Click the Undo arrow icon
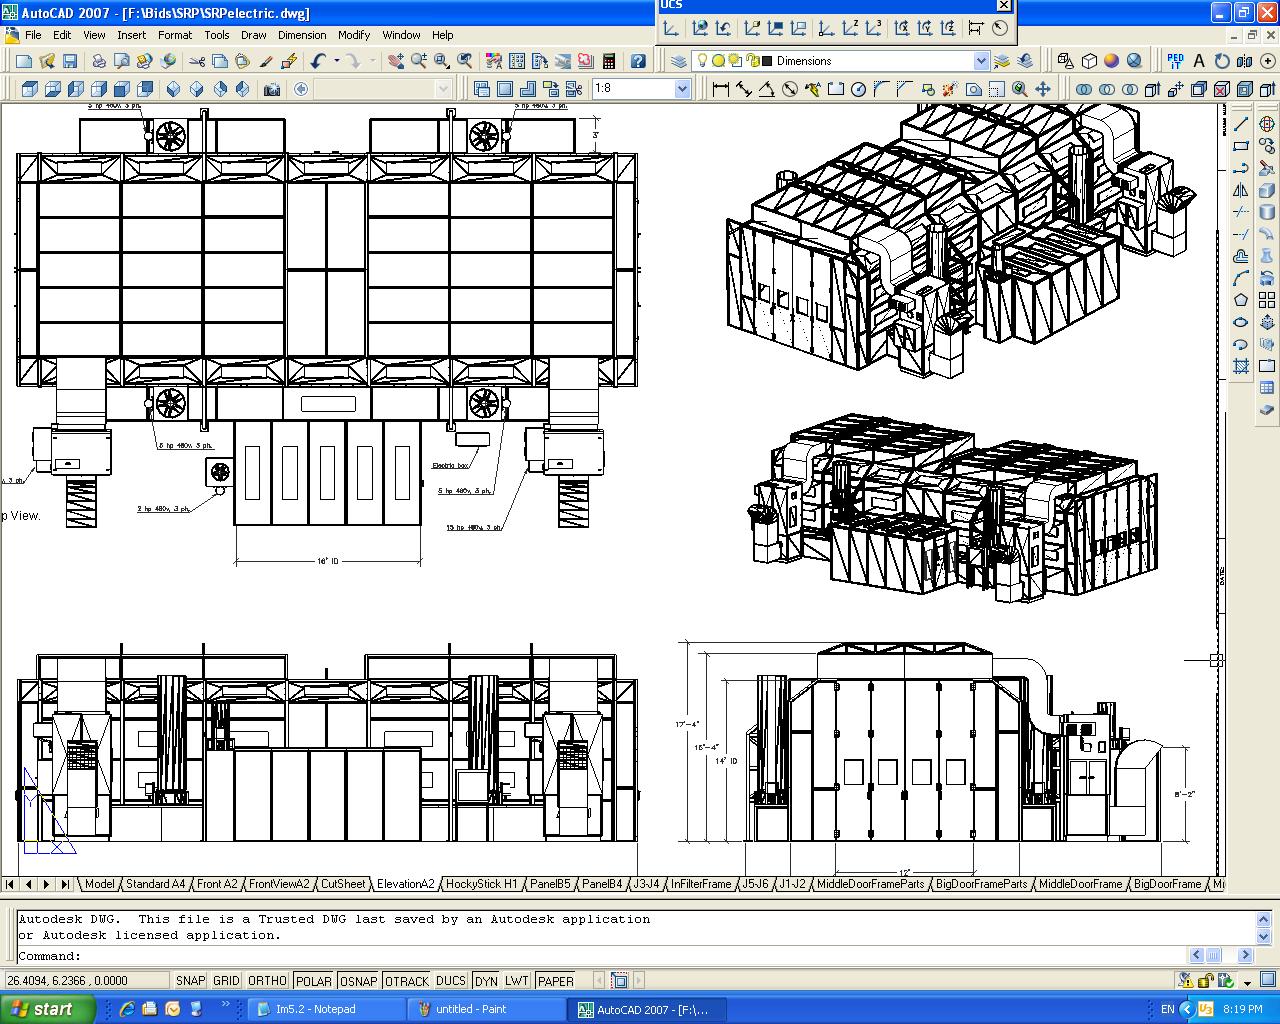The height and width of the screenshot is (1024, 1280). coord(318,61)
